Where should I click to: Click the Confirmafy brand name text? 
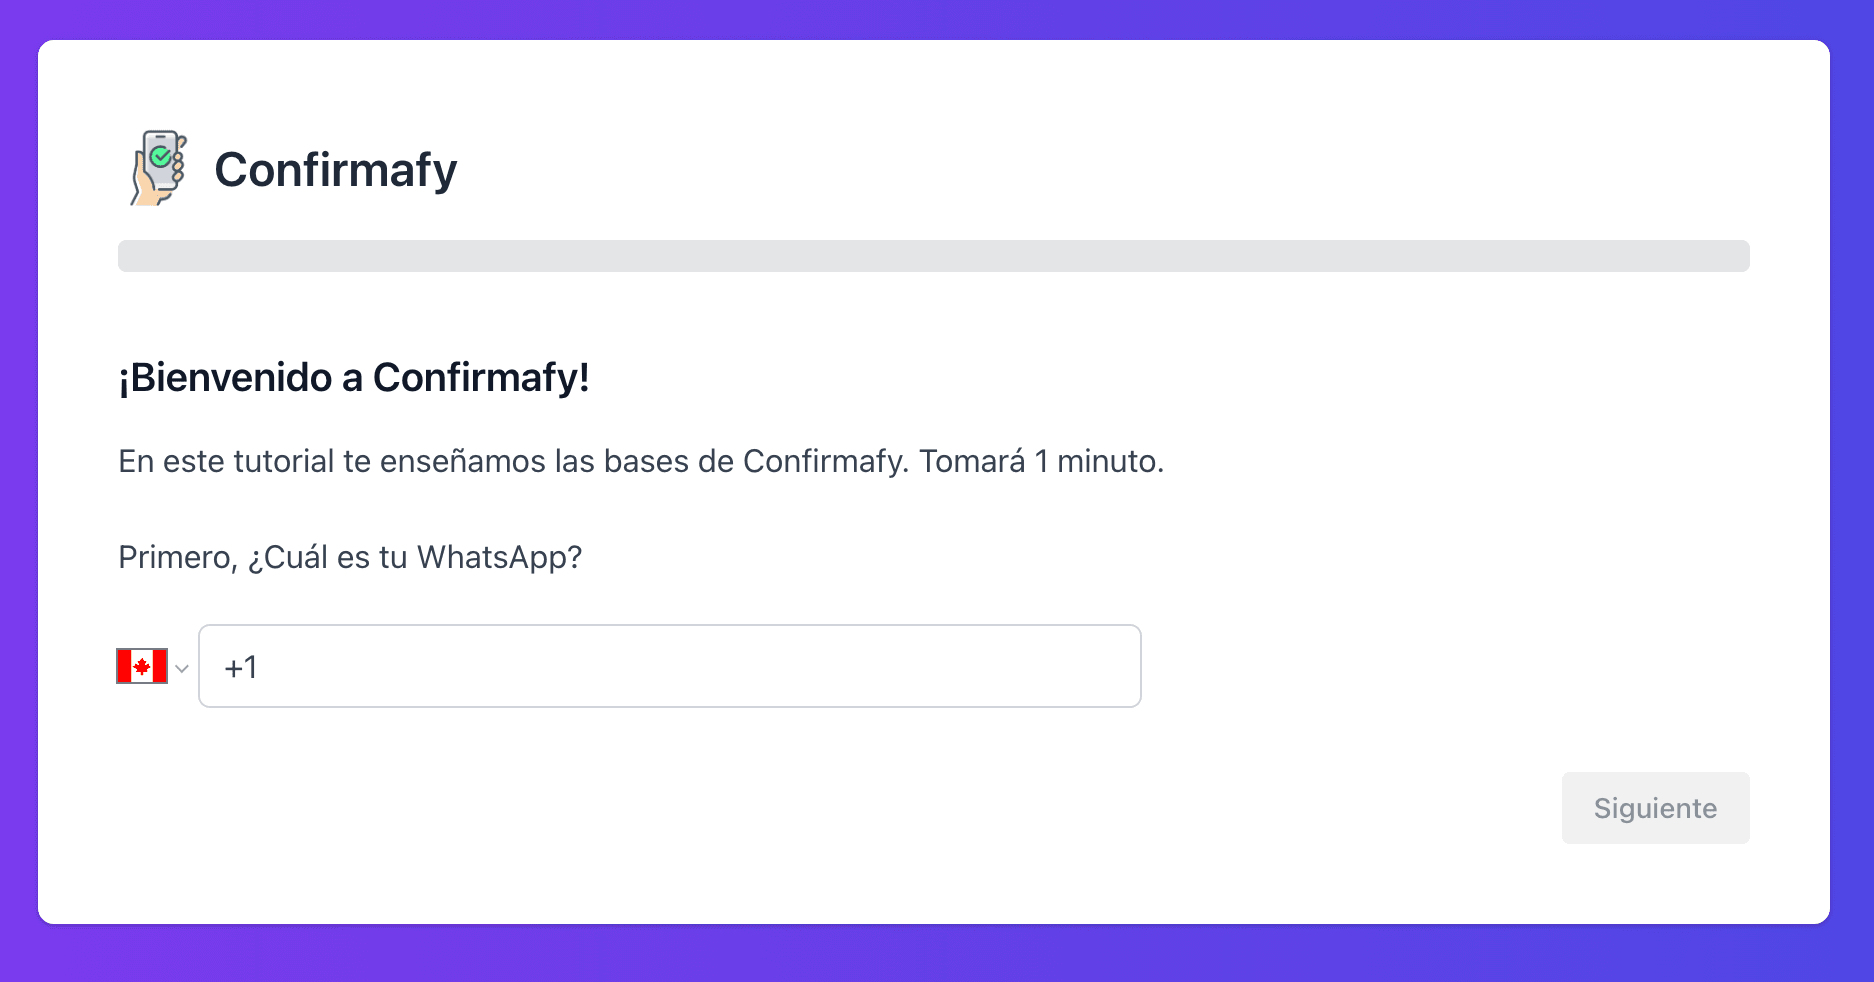point(336,170)
